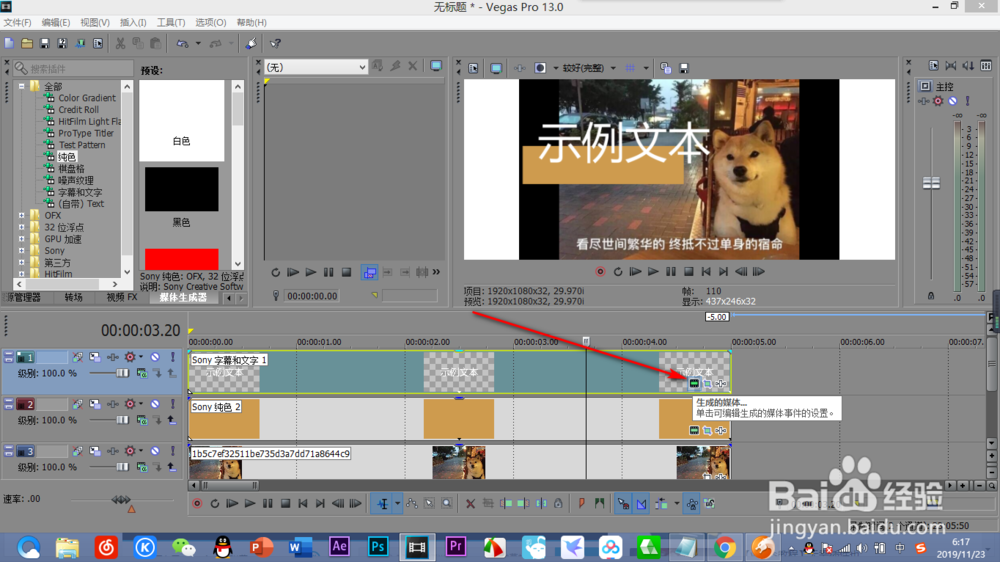The image size is (1000, 562).
Task: Collapse the 全部 folder in the tree
Action: point(22,86)
